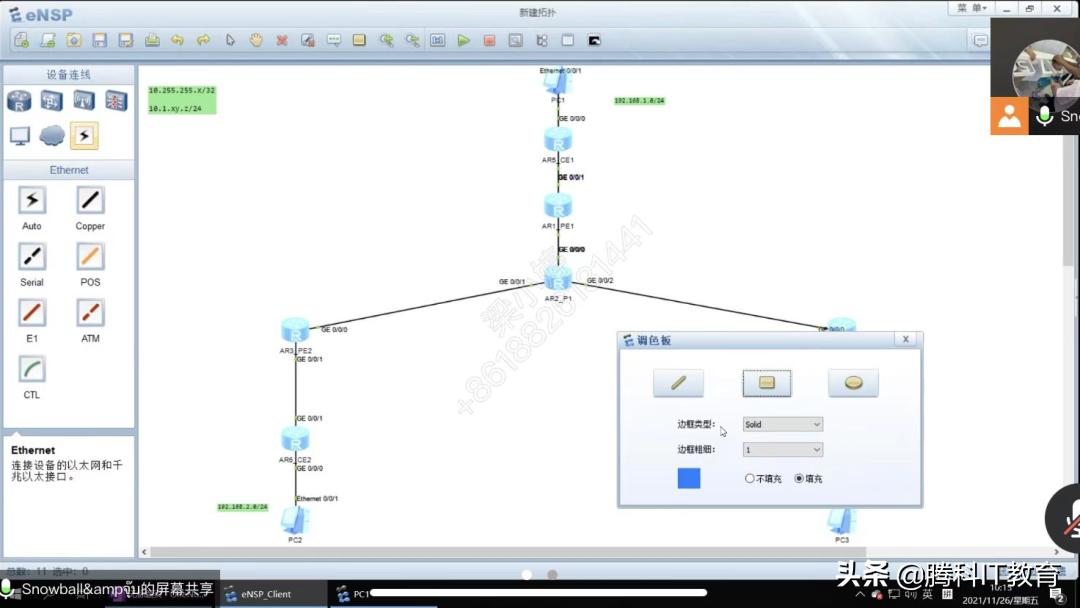Click the red X delete icon

(282, 40)
